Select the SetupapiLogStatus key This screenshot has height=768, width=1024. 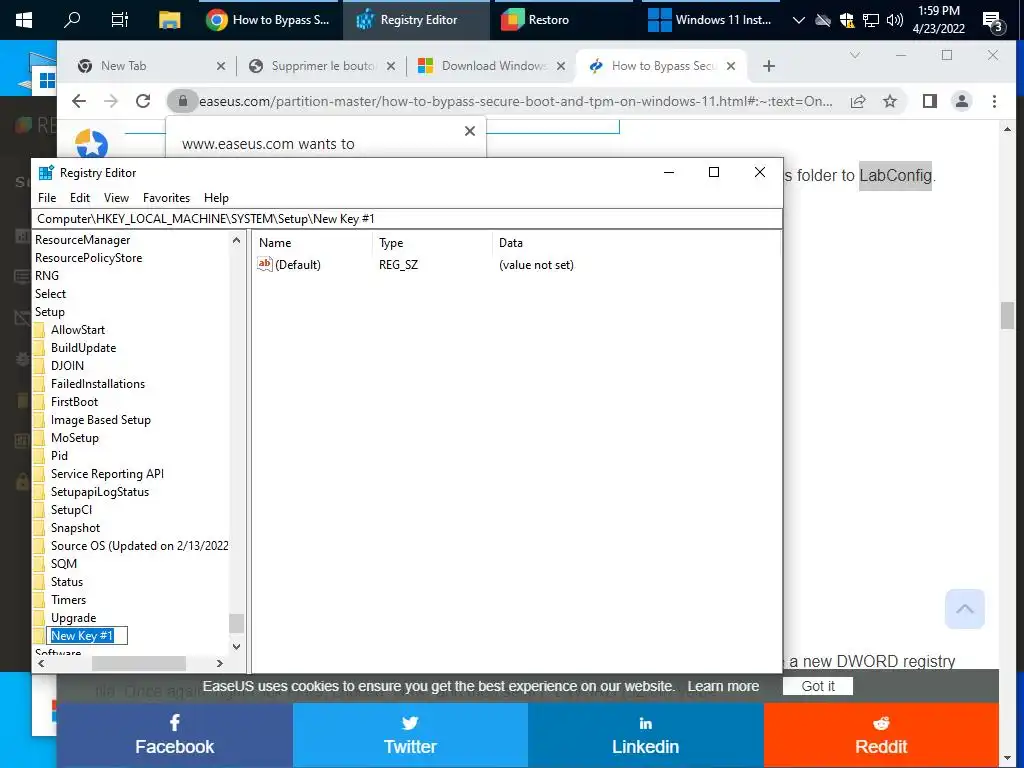100,492
